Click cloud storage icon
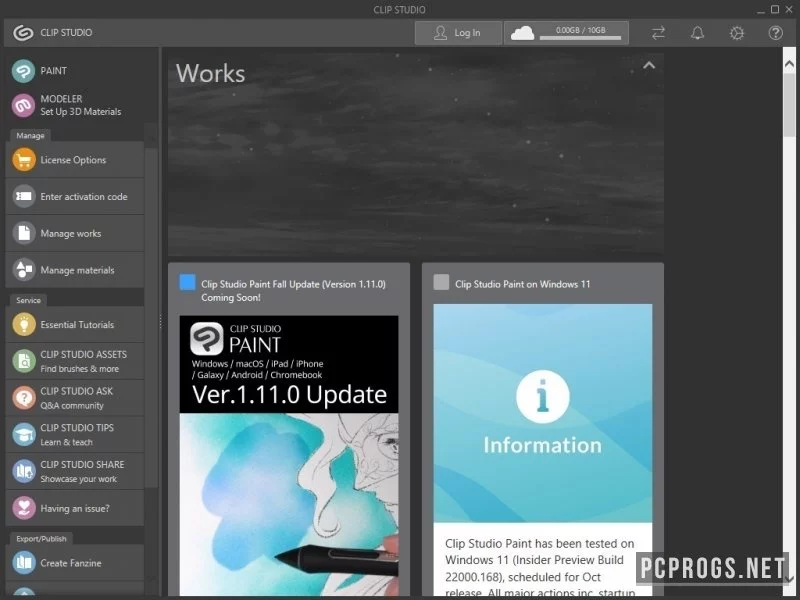Image resolution: width=800 pixels, height=600 pixels. pos(522,33)
